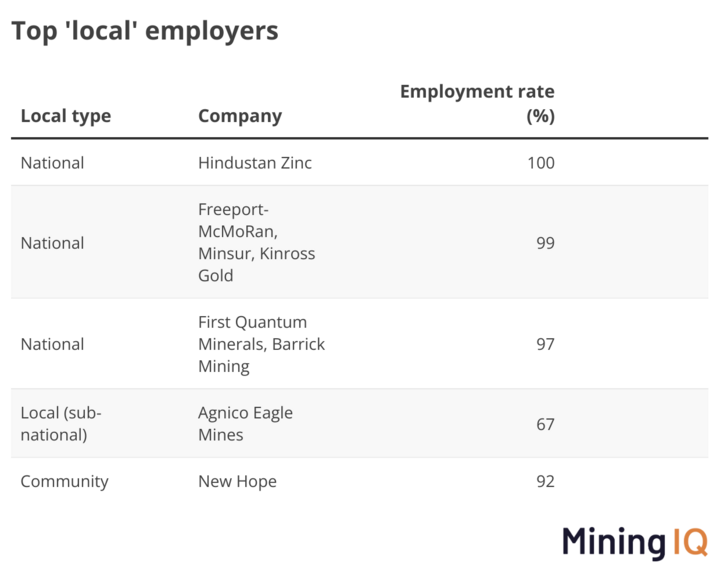Image resolution: width=720 pixels, height=573 pixels.
Task: Click the Employment rate (%) column header
Action: click(477, 104)
